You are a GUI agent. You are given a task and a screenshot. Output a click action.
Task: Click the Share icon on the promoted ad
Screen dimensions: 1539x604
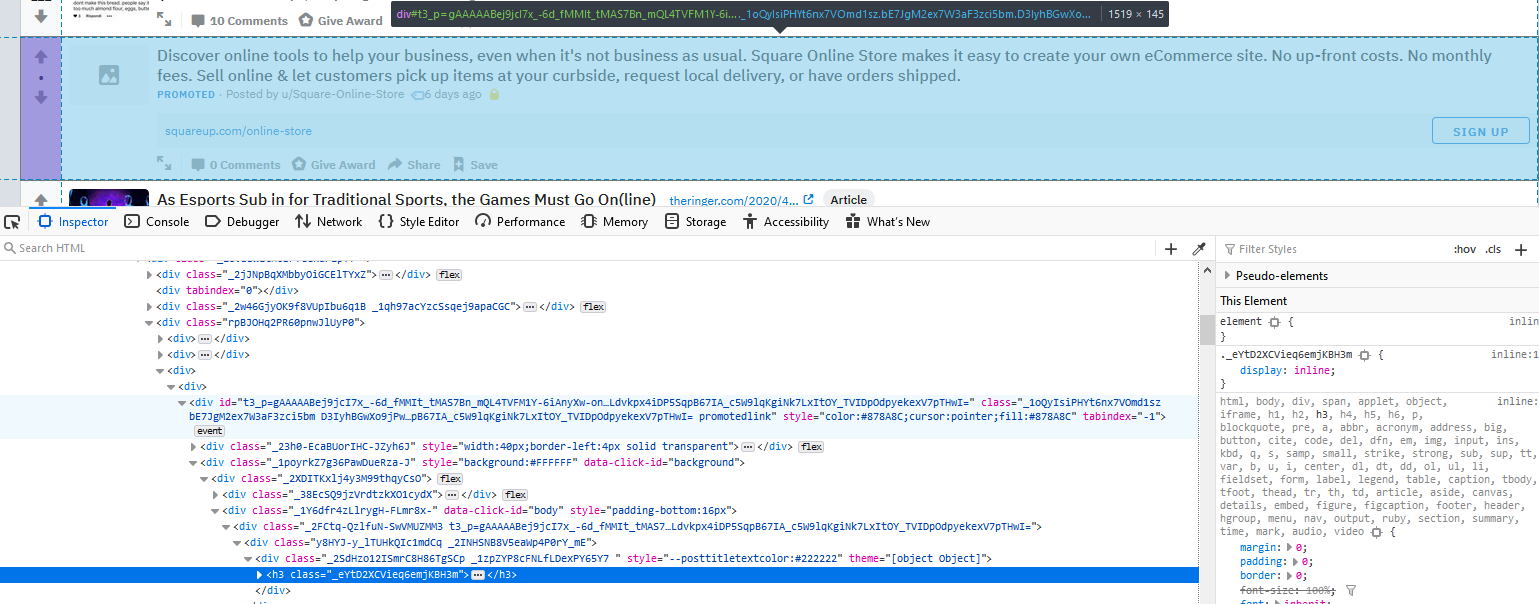pos(398,164)
